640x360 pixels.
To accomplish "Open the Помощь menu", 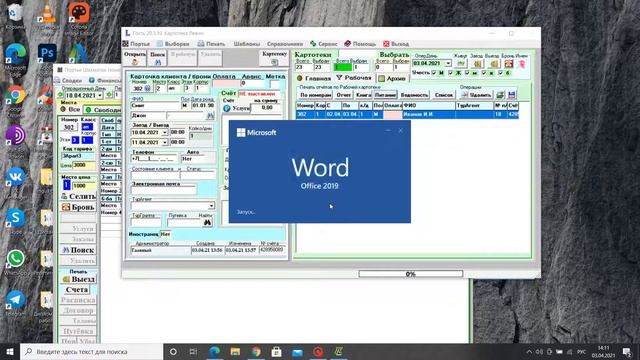I will [x=360, y=44].
